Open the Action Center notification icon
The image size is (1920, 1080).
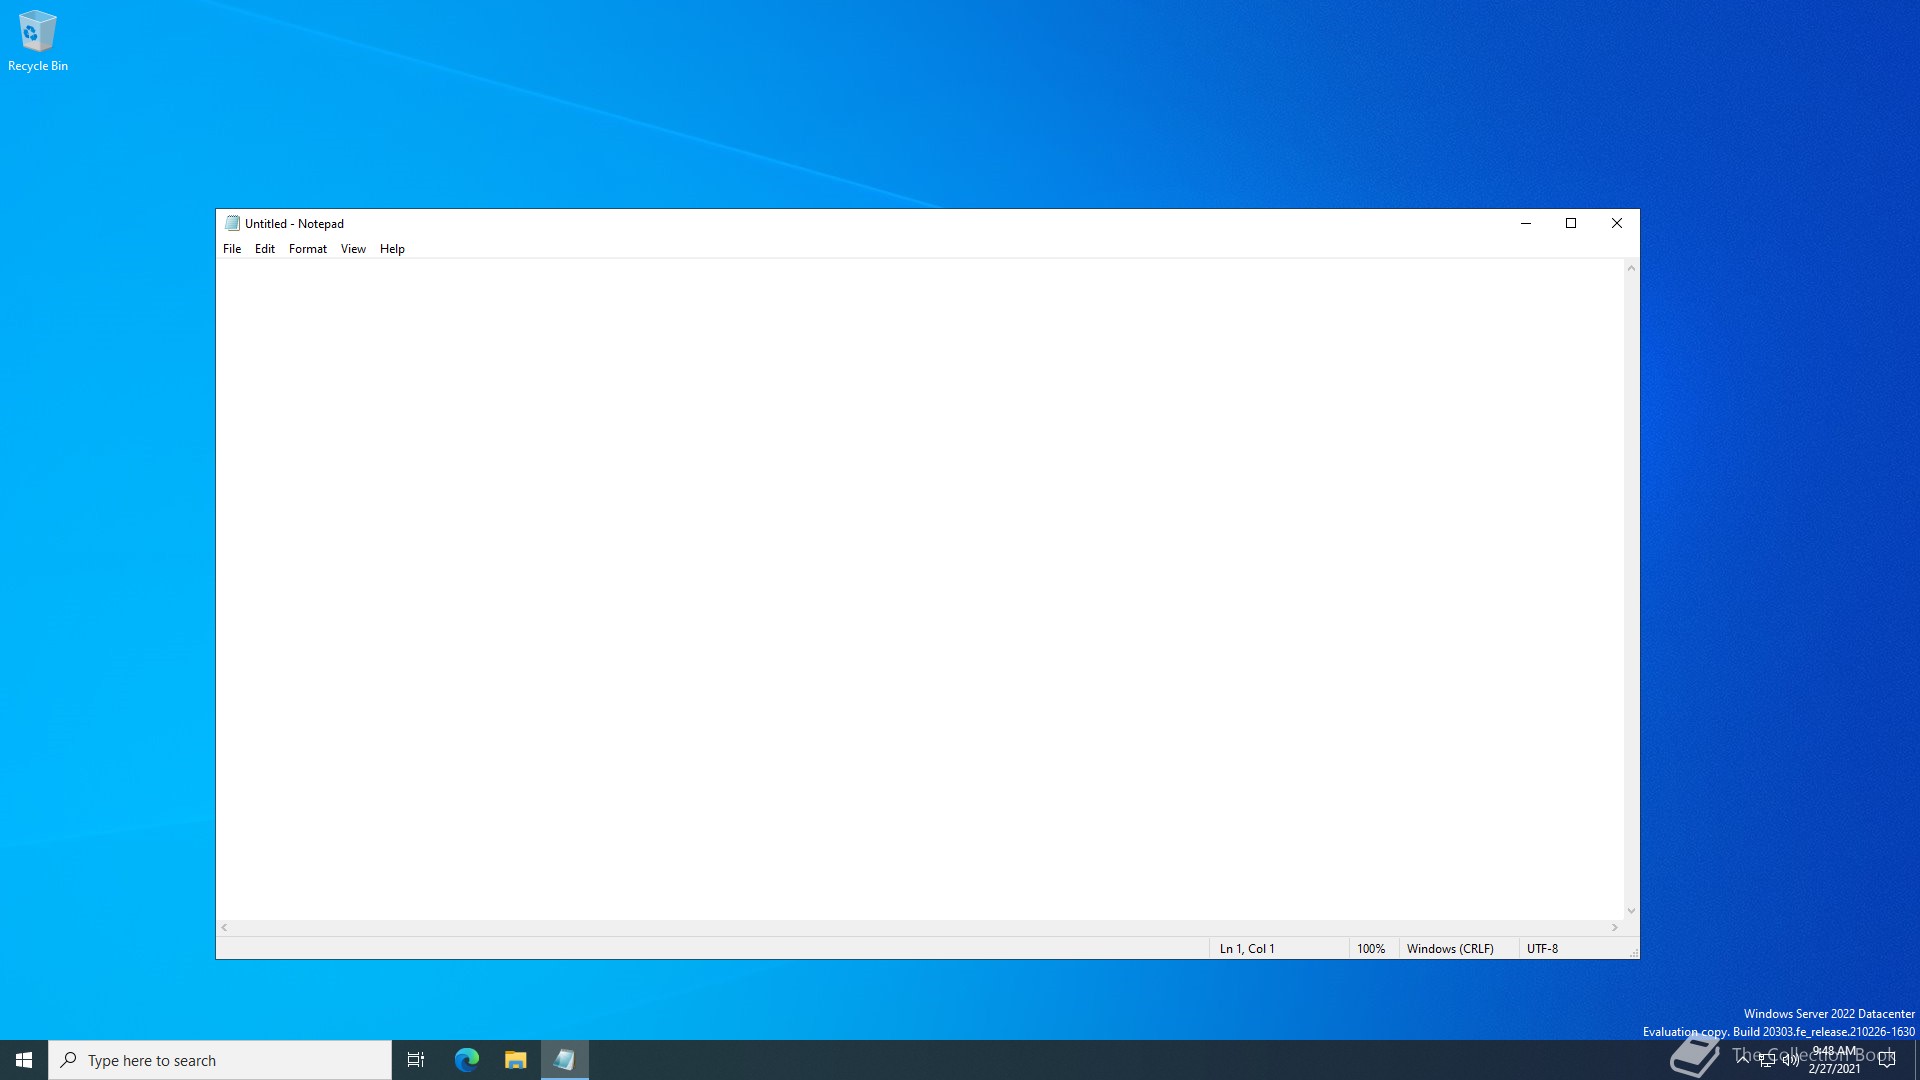point(1887,1060)
